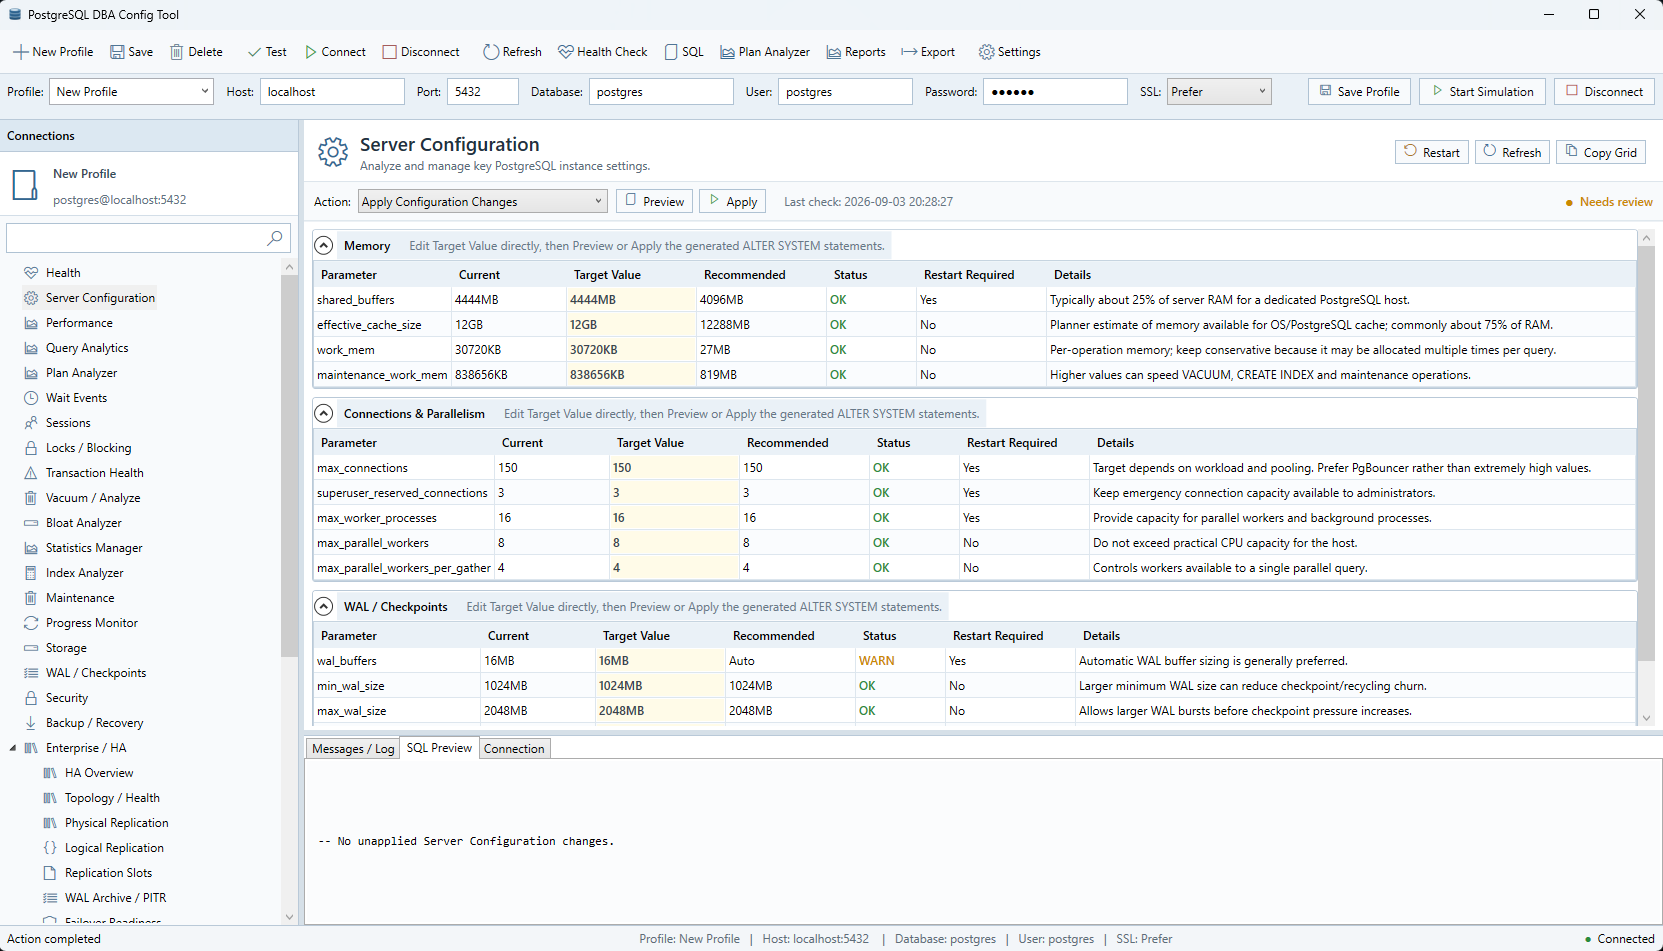Click the Apply button
The image size is (1663, 951).
point(733,202)
